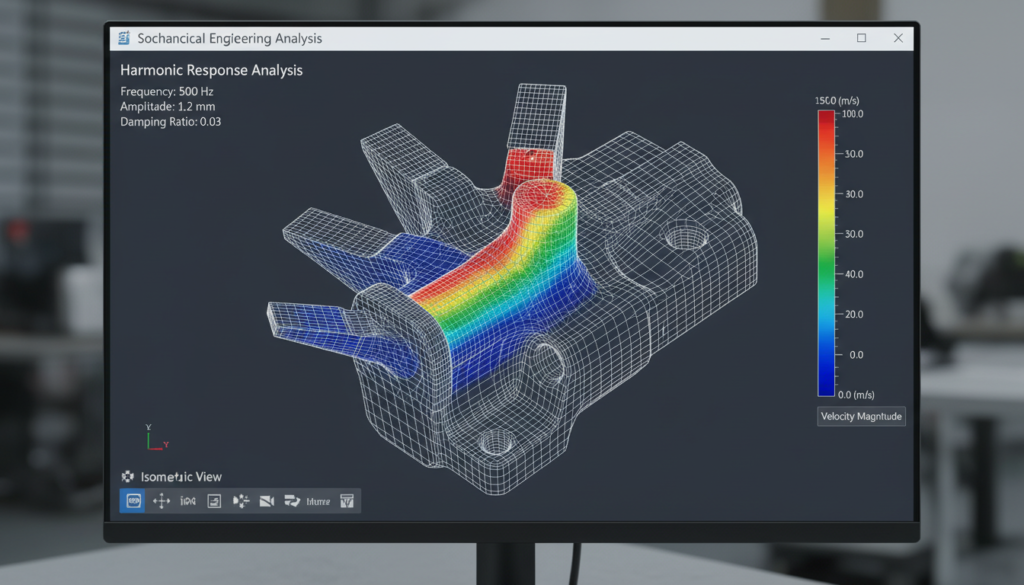1024x585 pixels.
Task: Select the four-arrow pan tool
Action: click(x=161, y=501)
